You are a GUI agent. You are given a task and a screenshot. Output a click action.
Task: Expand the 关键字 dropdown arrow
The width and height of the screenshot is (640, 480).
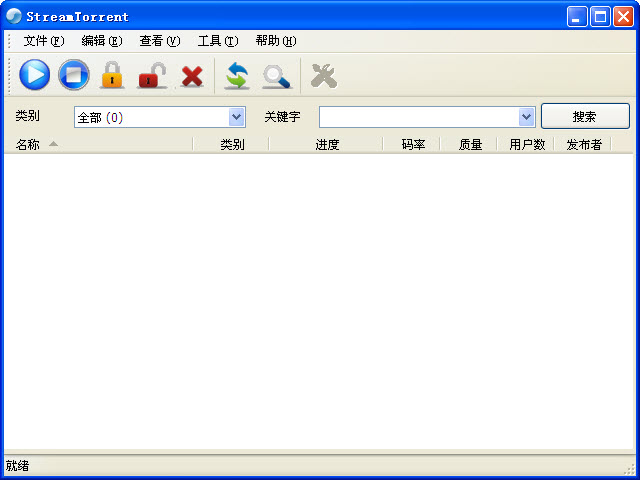tap(527, 117)
